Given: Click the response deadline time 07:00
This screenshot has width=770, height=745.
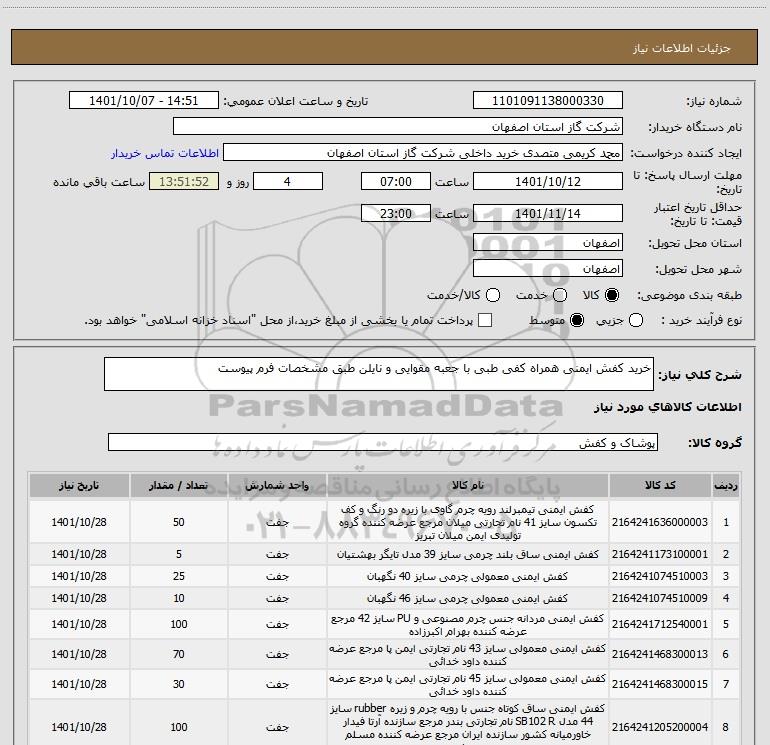Looking at the screenshot, I should [396, 181].
